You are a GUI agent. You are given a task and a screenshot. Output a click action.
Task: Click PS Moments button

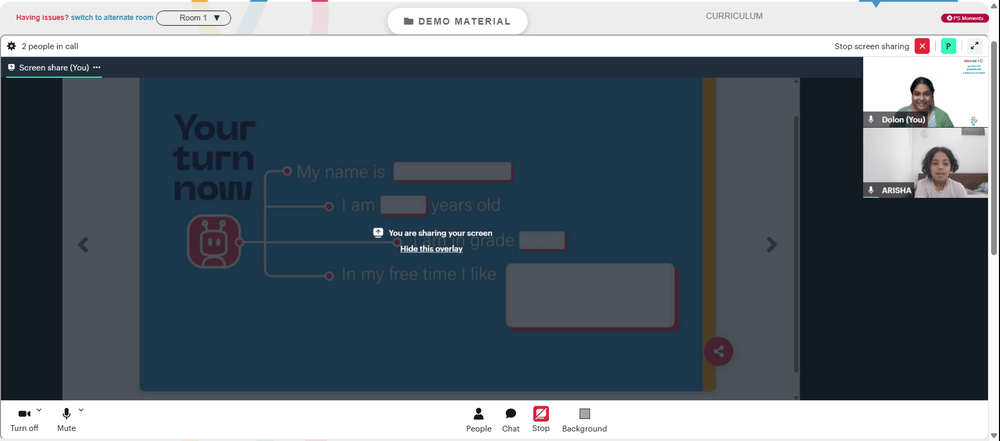tap(965, 18)
